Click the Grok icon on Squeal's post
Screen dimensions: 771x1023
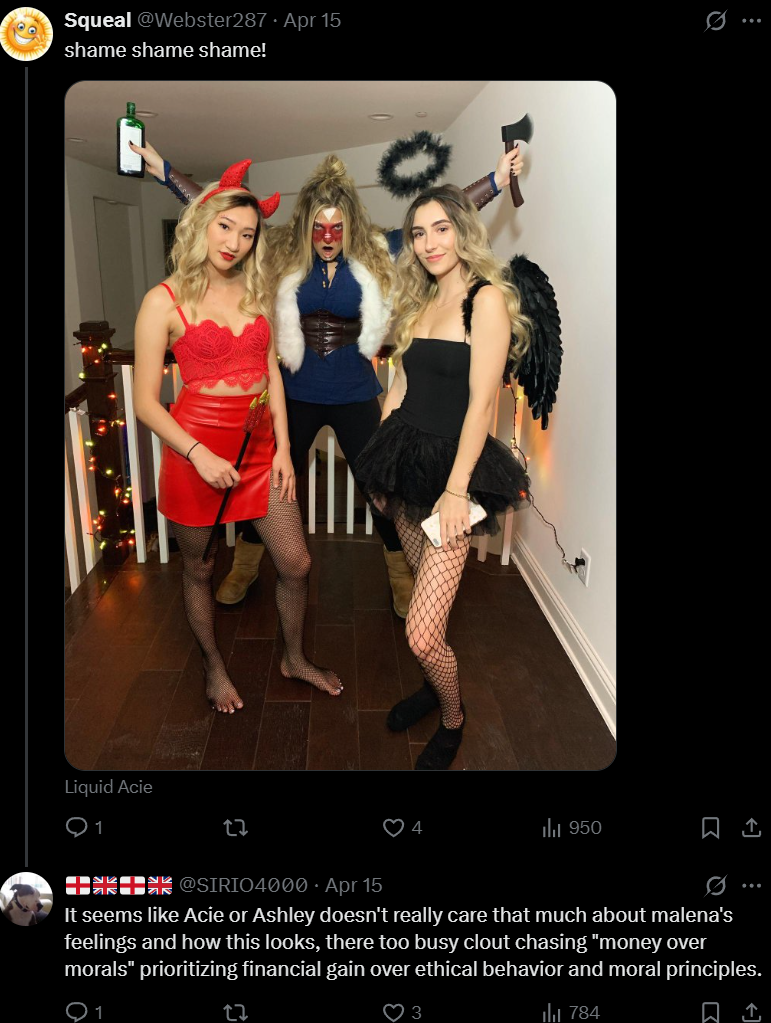[716, 21]
